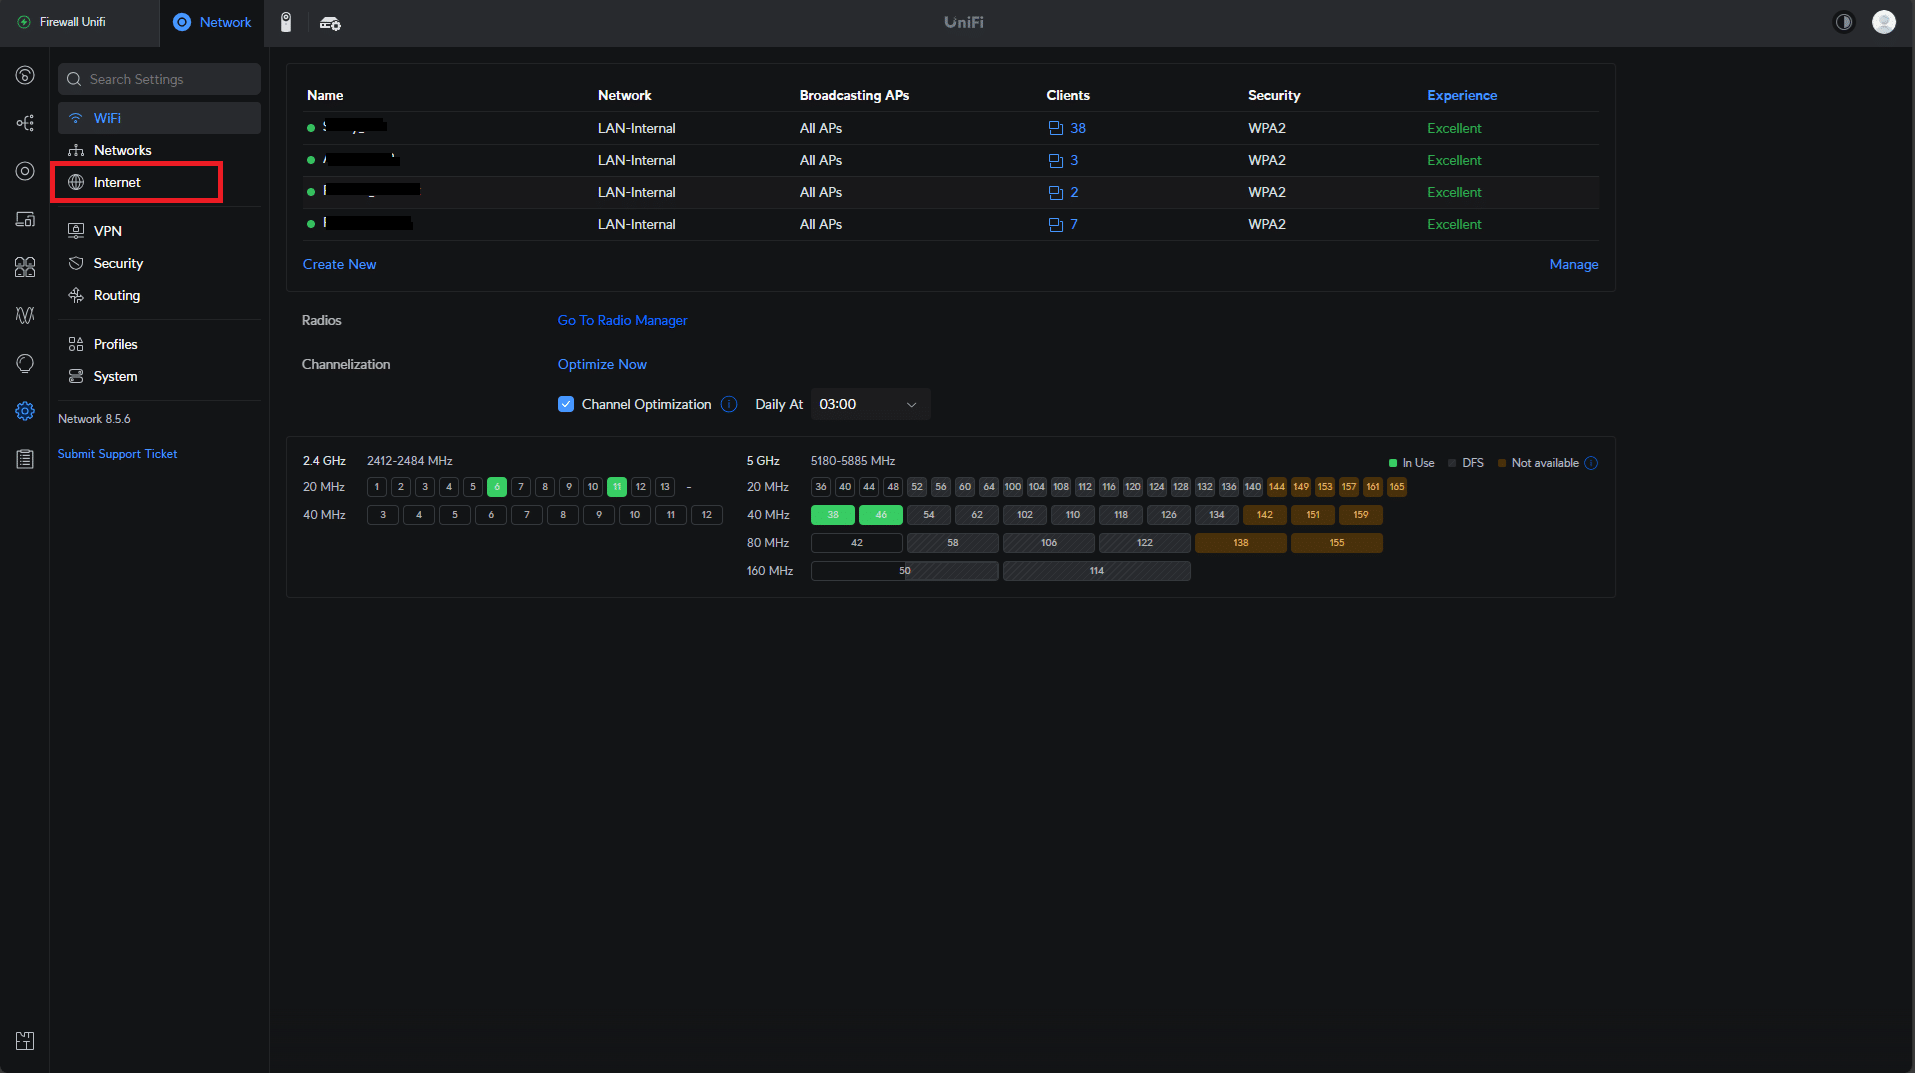
Task: Click the Optimize Now link
Action: tap(602, 364)
